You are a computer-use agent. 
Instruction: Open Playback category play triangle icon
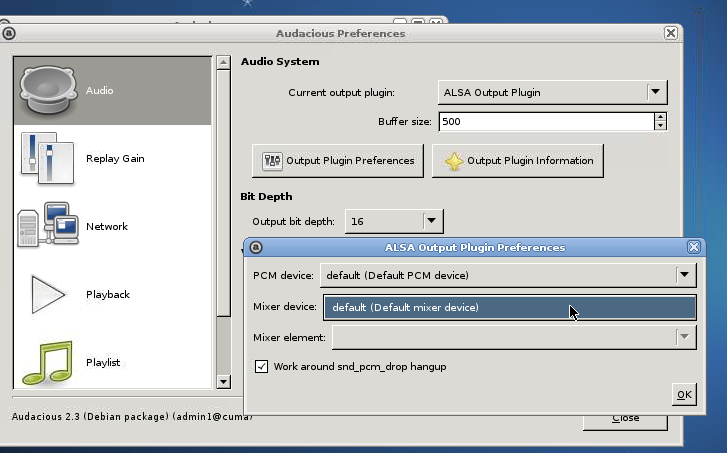pos(48,294)
